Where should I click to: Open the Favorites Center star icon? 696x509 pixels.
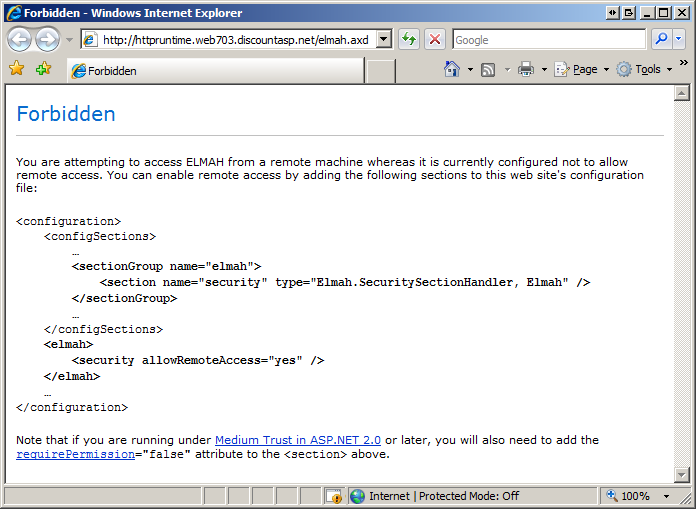coord(16,69)
